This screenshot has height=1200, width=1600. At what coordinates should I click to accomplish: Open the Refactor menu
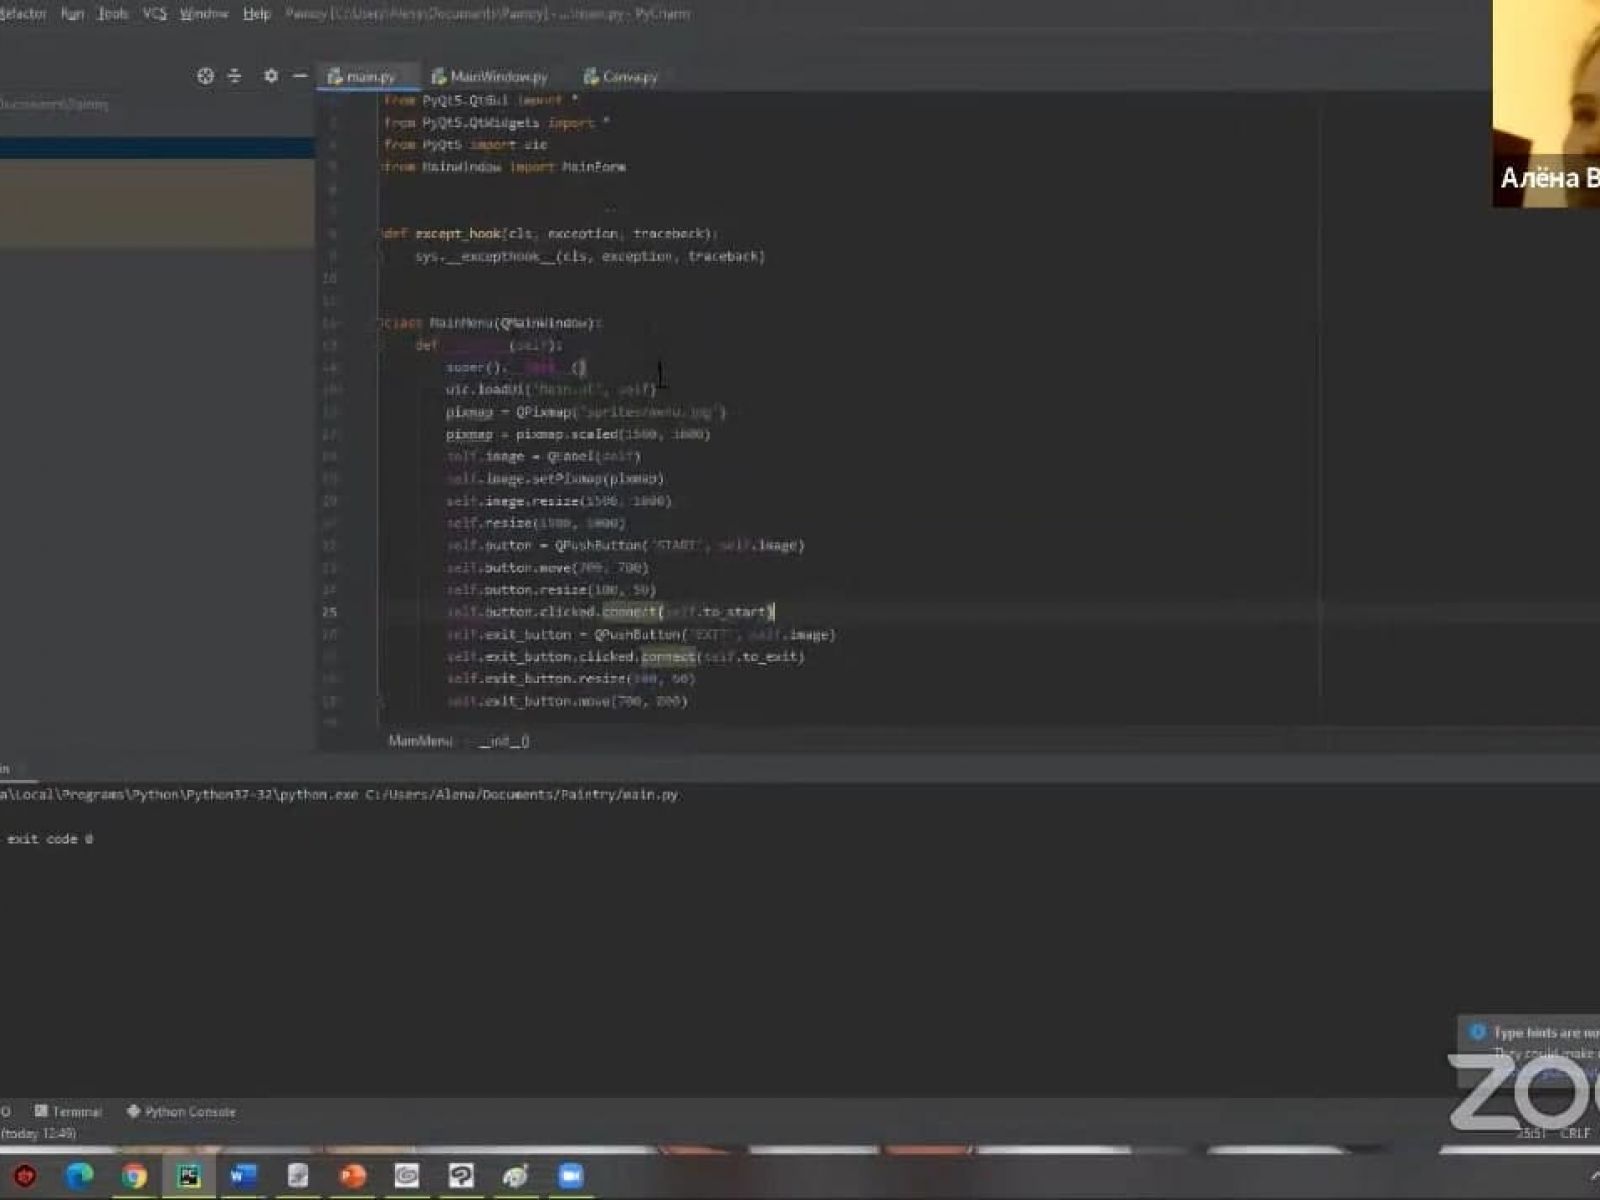22,14
